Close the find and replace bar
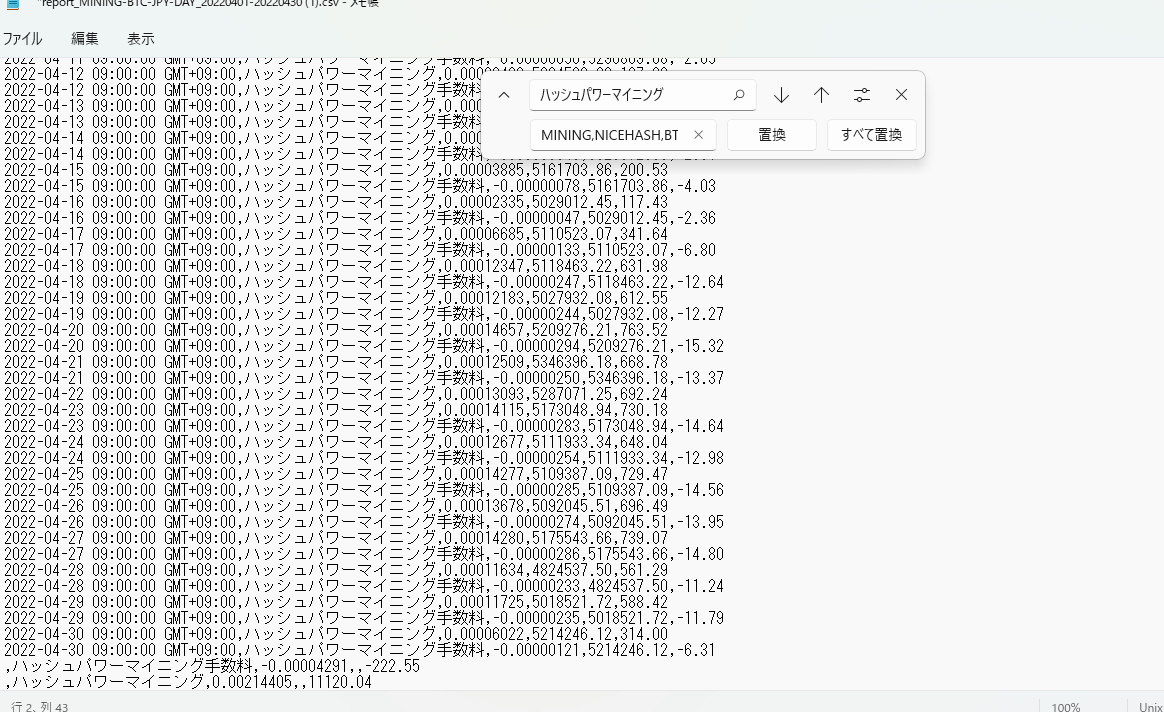This screenshot has height=712, width=1164. 901,95
